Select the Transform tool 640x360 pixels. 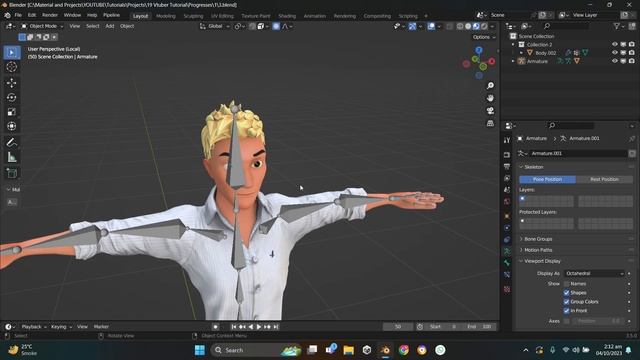coord(11,126)
